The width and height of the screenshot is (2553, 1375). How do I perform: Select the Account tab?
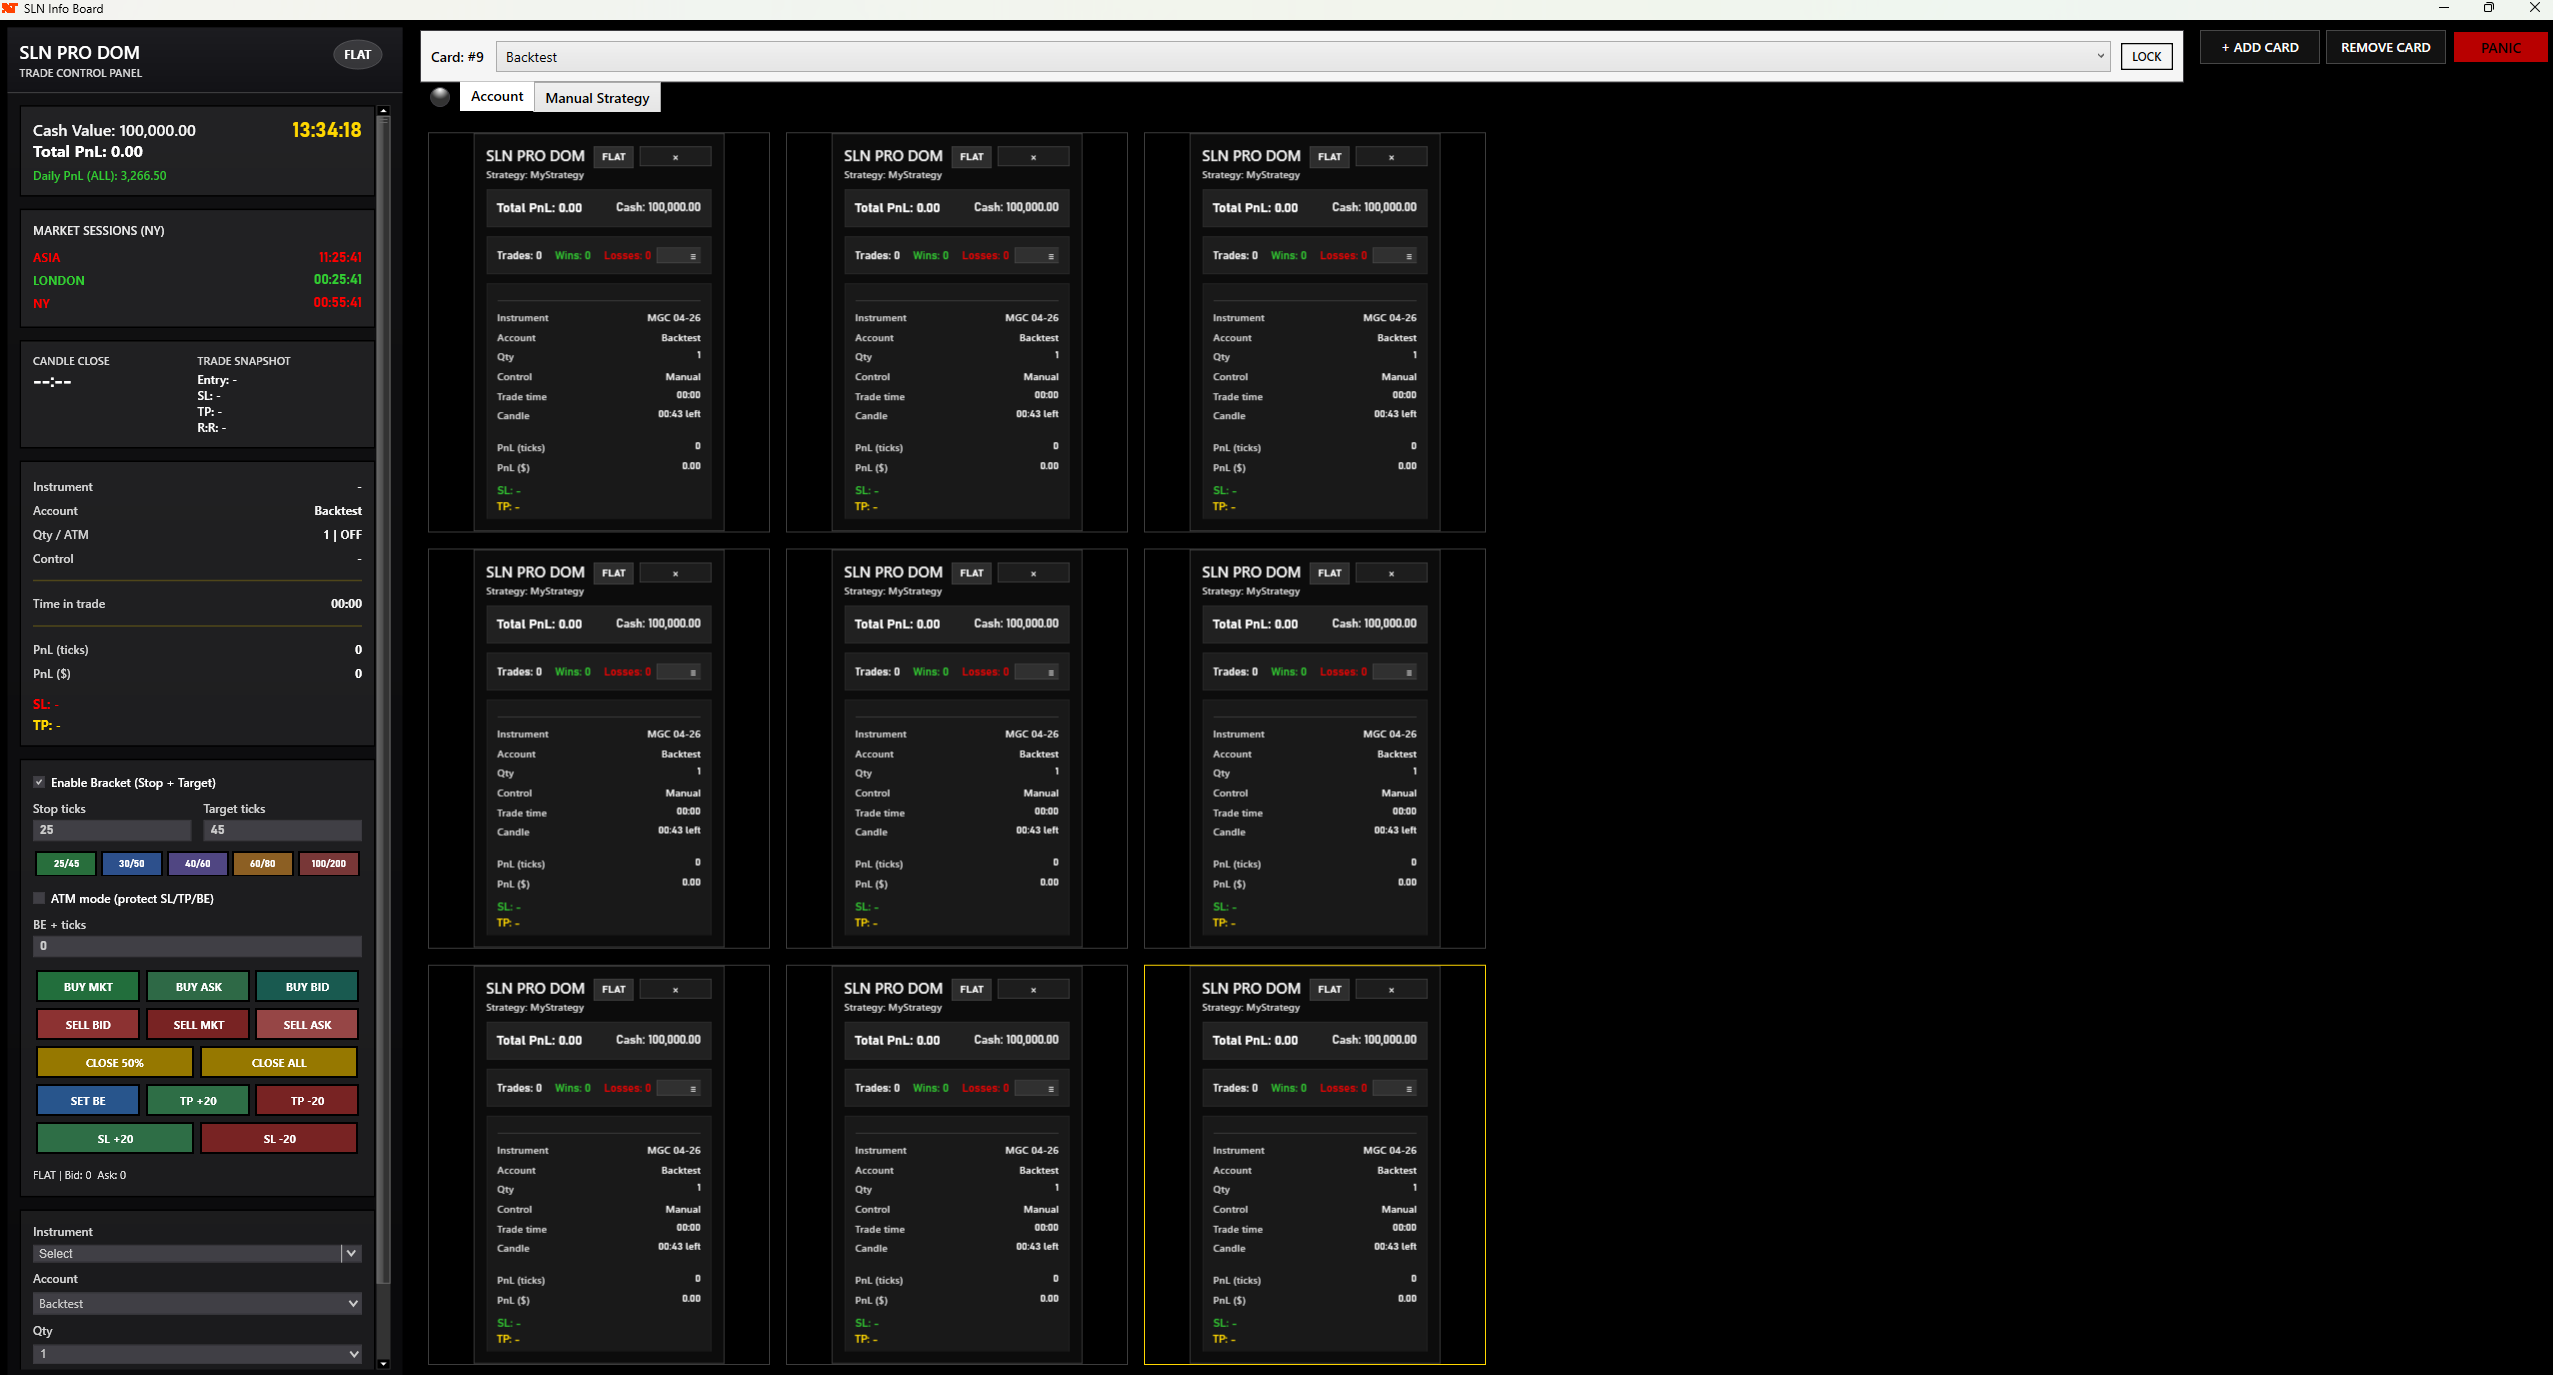pyautogui.click(x=497, y=97)
